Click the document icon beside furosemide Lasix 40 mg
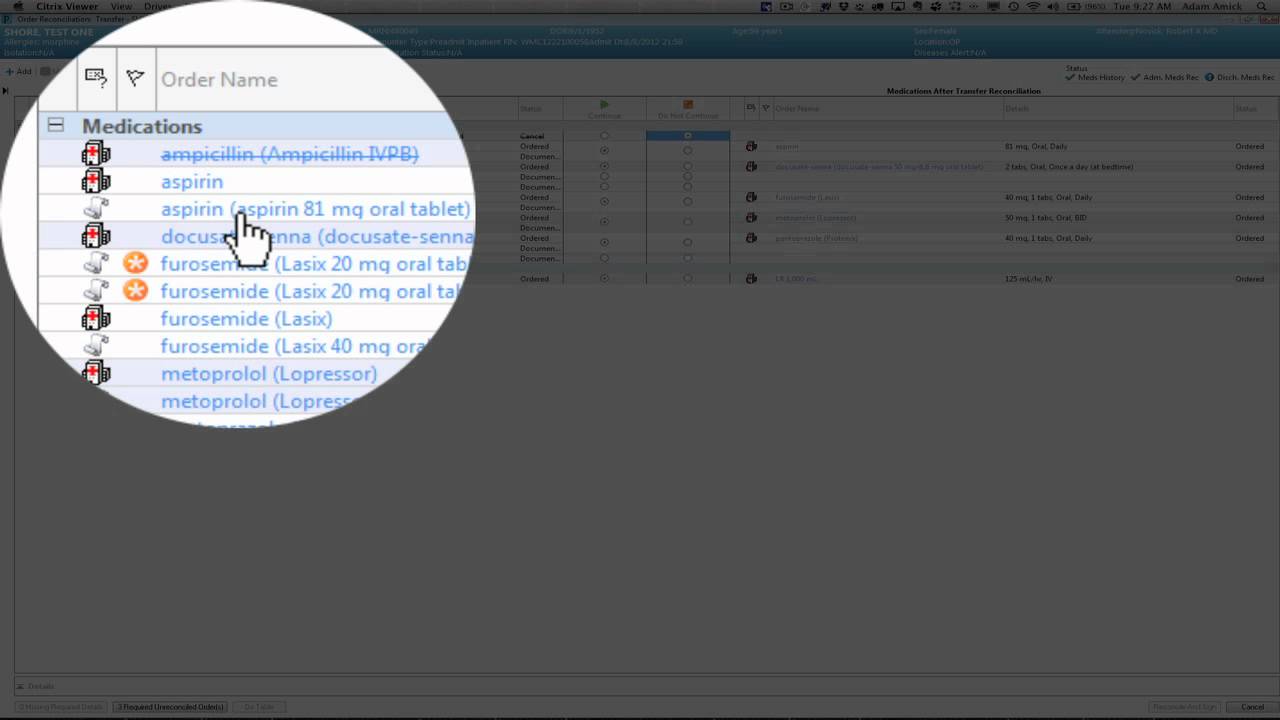1280x720 pixels. pyautogui.click(x=96, y=346)
